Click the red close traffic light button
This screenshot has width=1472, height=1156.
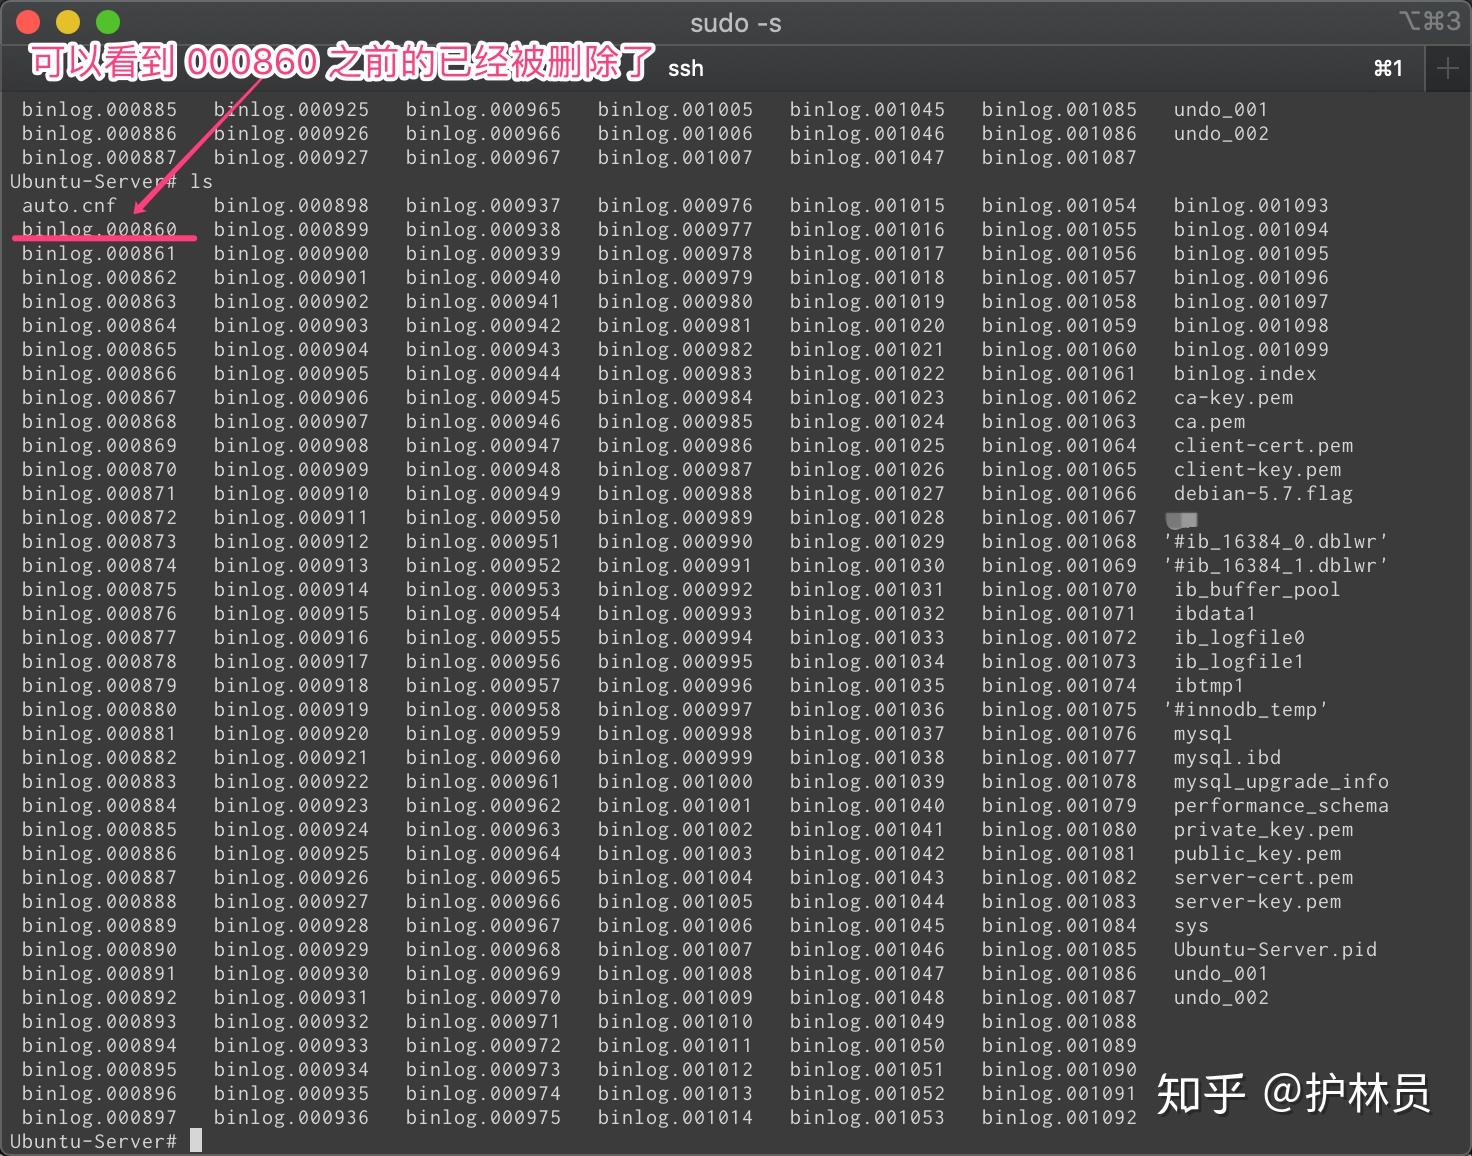point(27,21)
